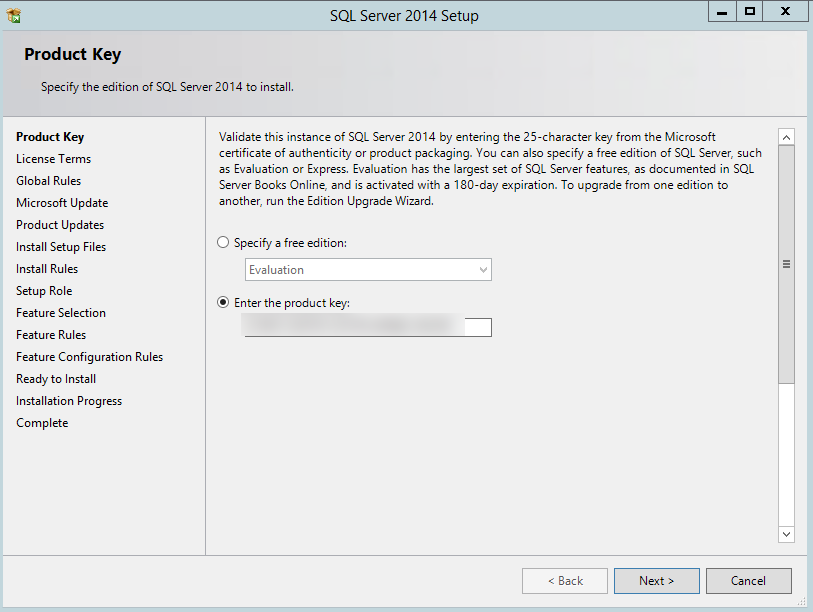813x612 pixels.
Task: Click the SQL Server setup title bar icon
Action: coord(14,15)
